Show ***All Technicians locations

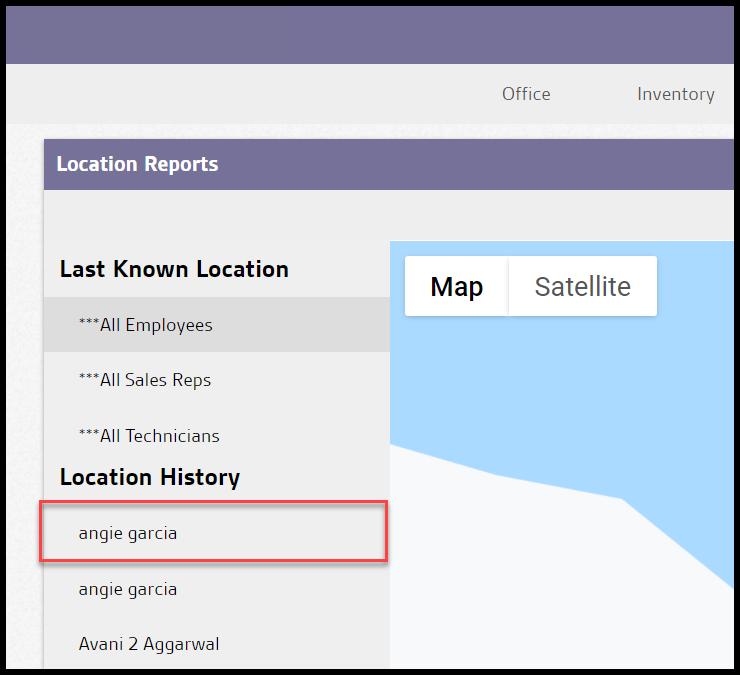pyautogui.click(x=148, y=436)
